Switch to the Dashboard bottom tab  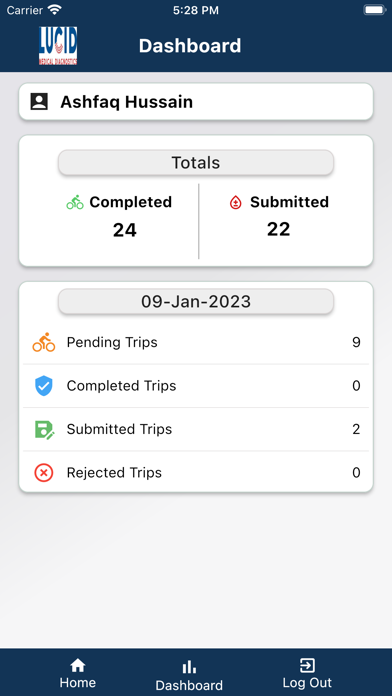189,676
